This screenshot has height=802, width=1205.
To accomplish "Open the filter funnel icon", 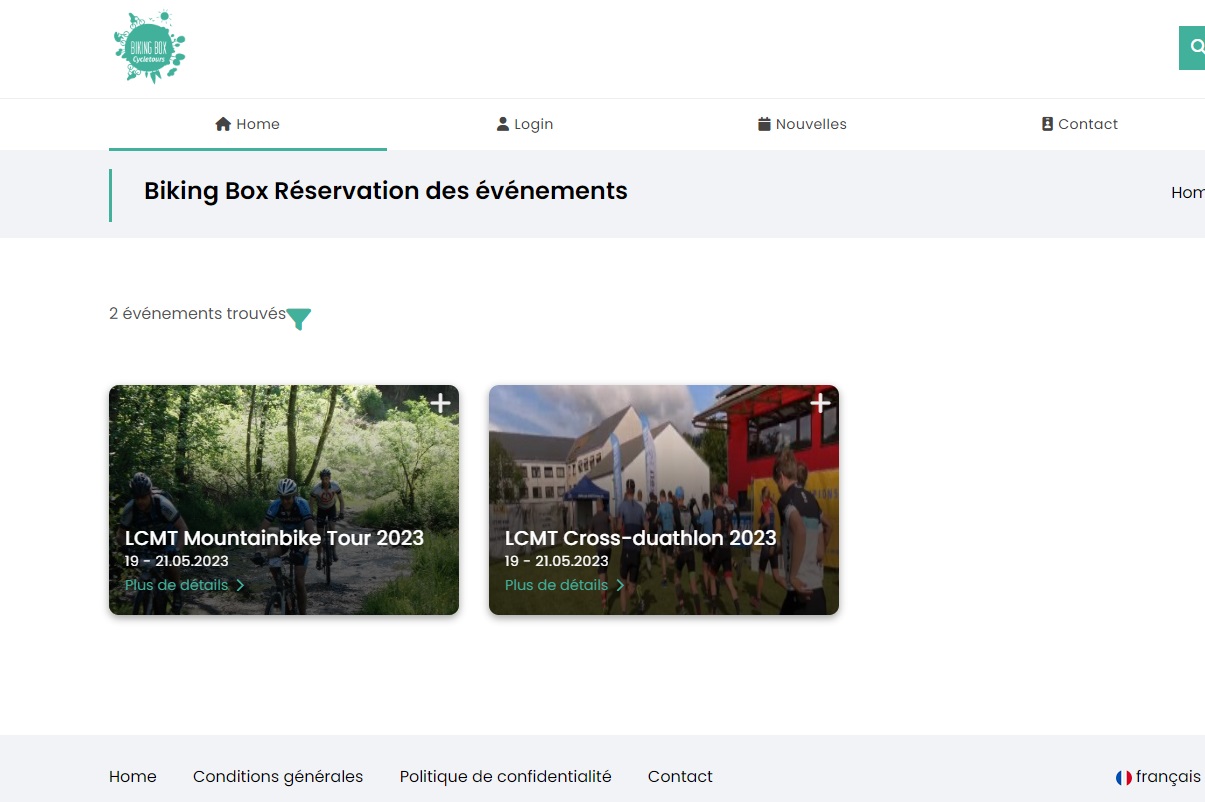I will [299, 319].
